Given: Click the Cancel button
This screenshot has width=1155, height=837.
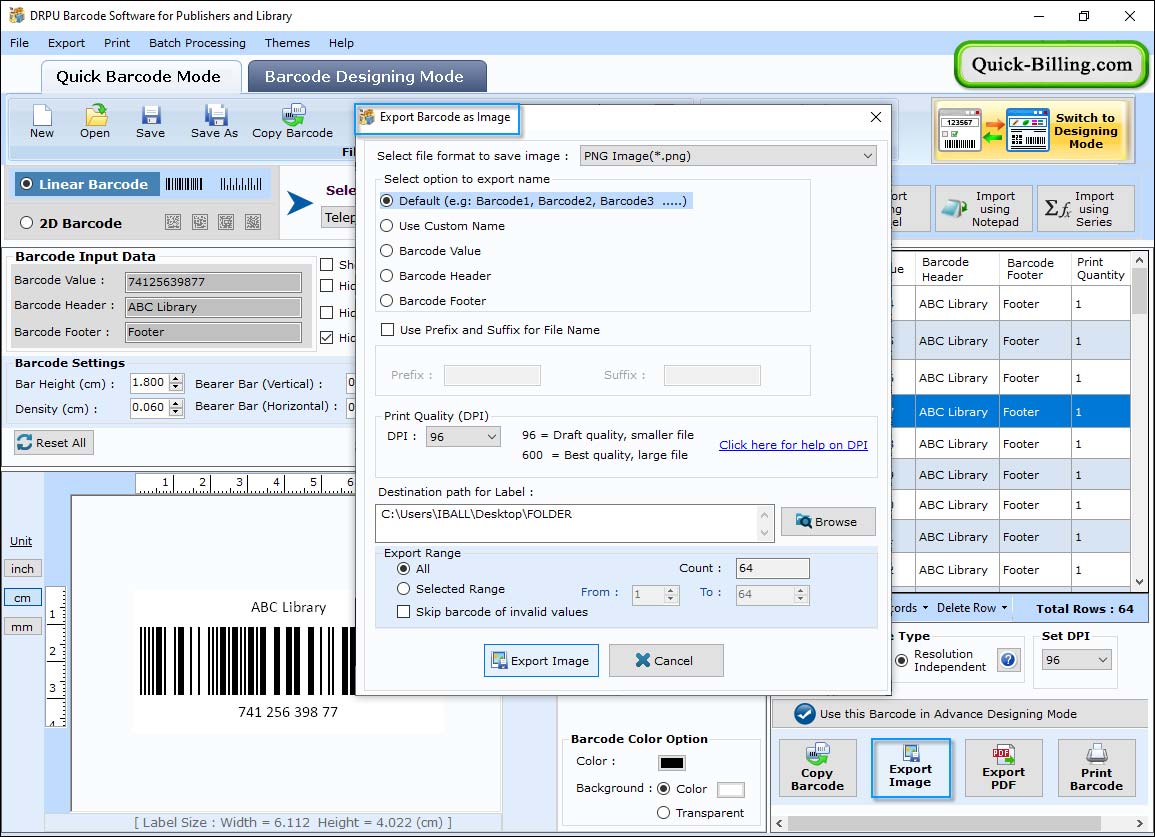Looking at the screenshot, I should pyautogui.click(x=666, y=660).
